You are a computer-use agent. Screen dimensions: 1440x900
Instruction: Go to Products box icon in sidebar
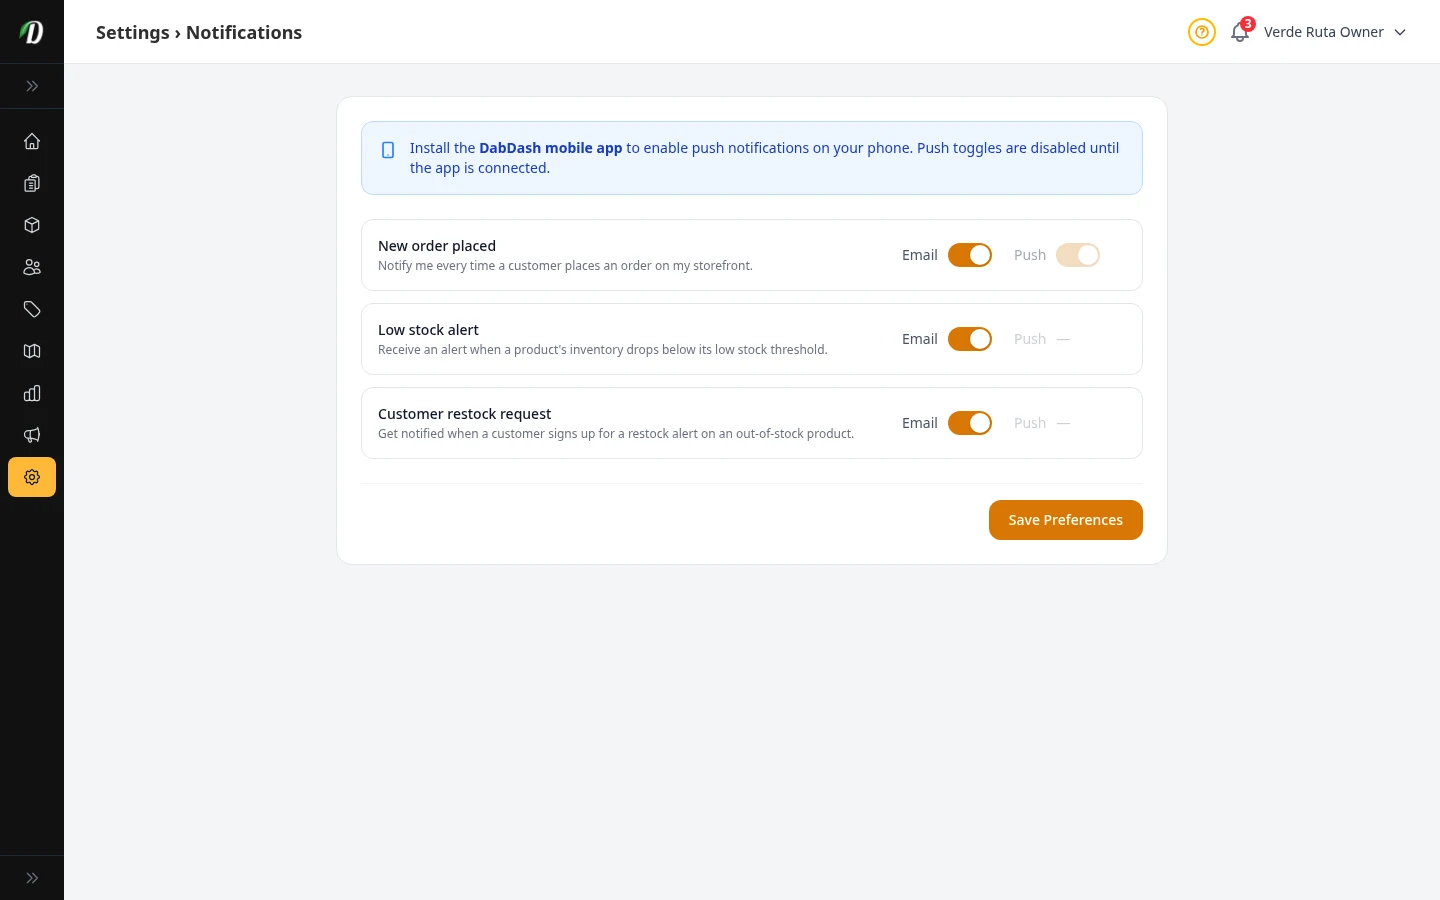pos(32,225)
